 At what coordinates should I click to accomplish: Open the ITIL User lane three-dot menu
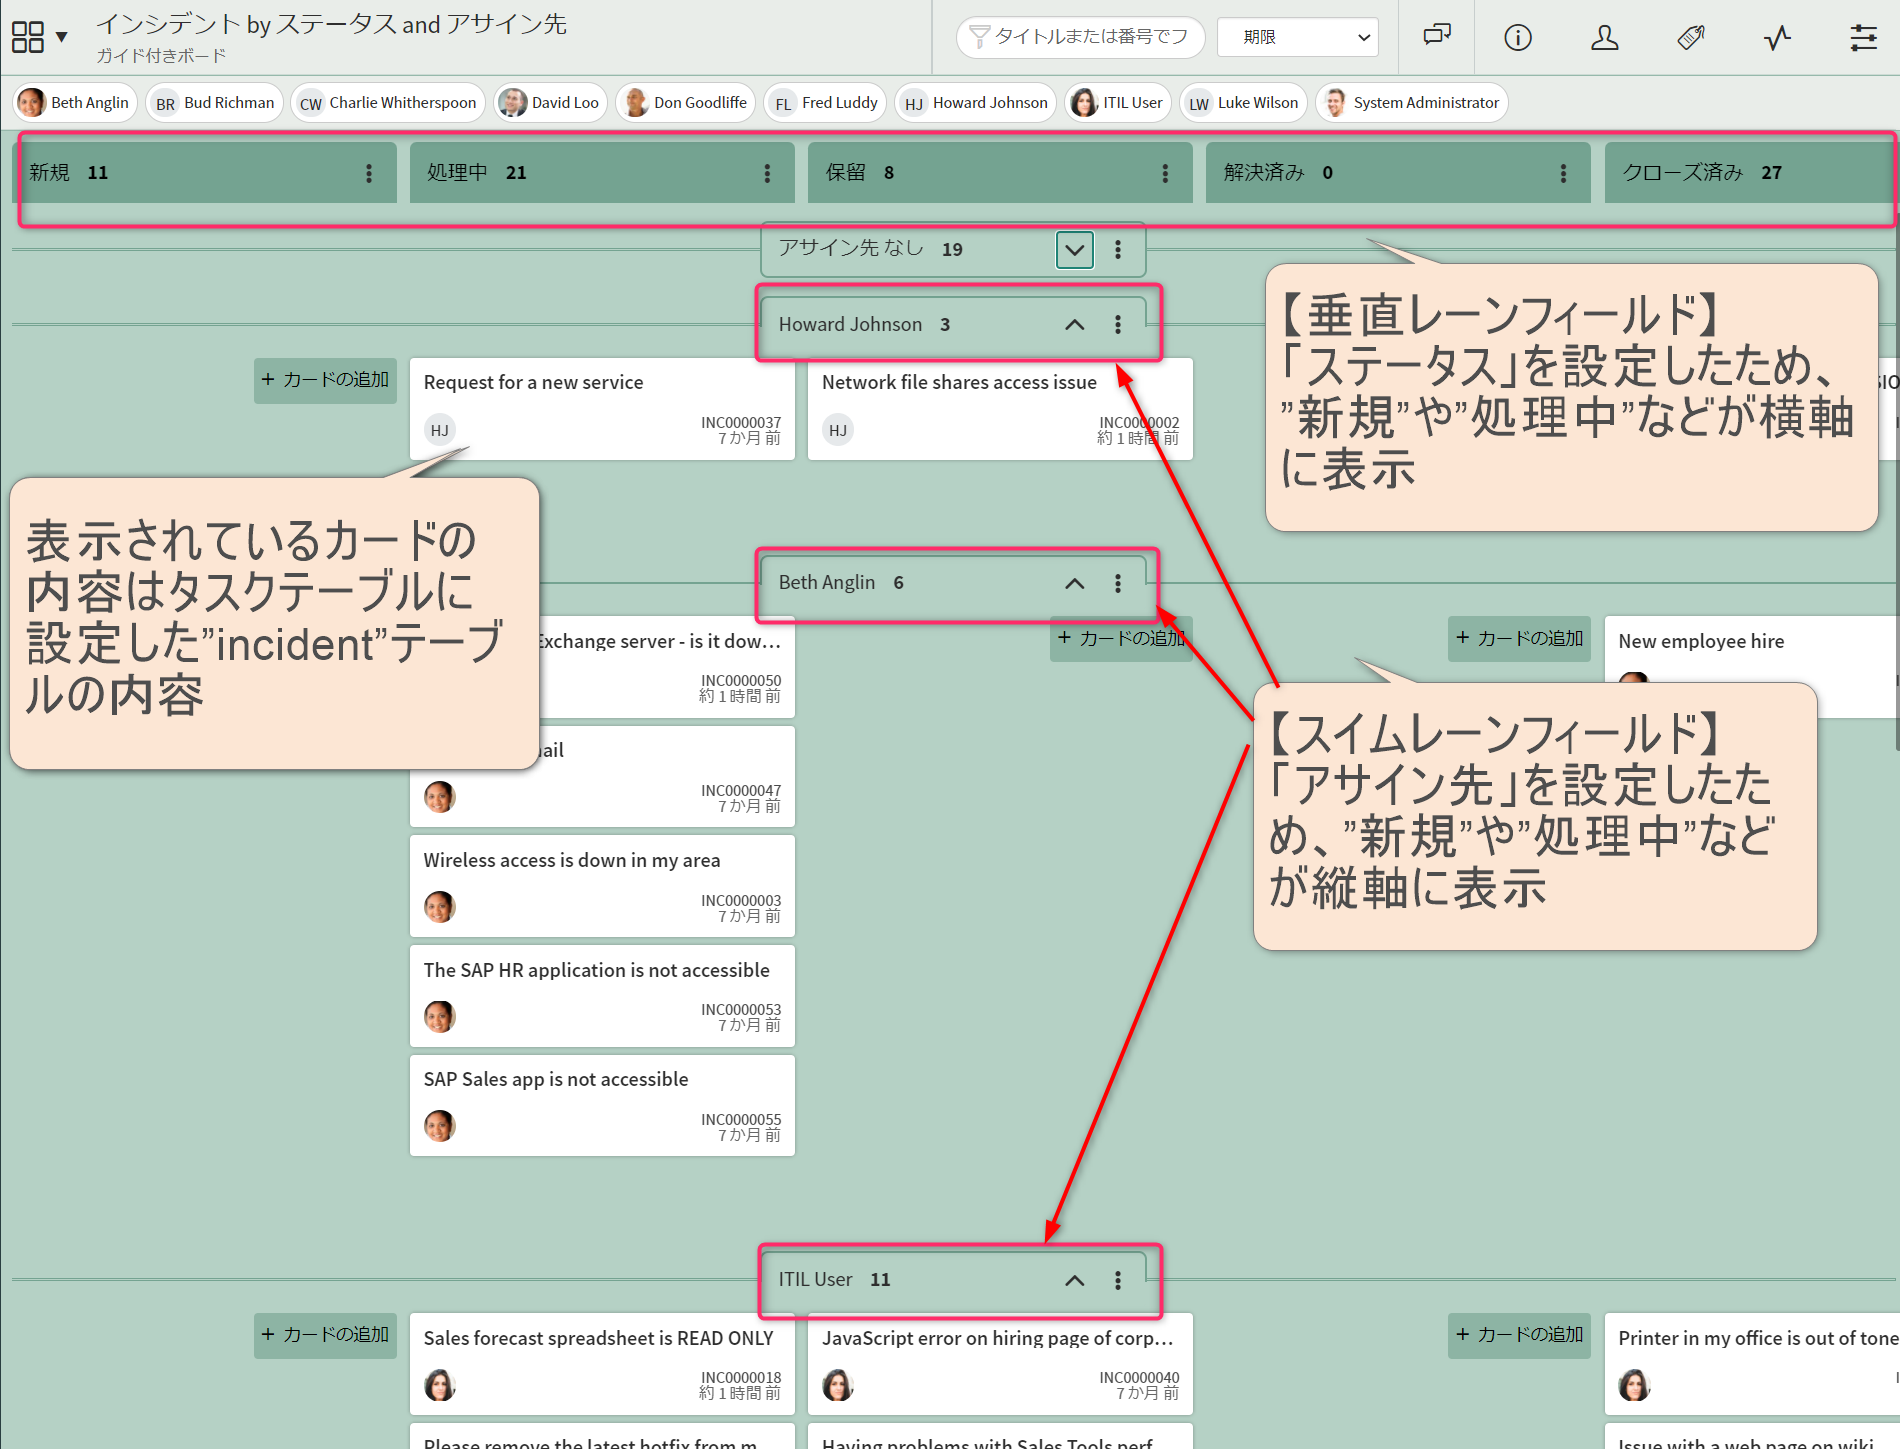click(1118, 1281)
